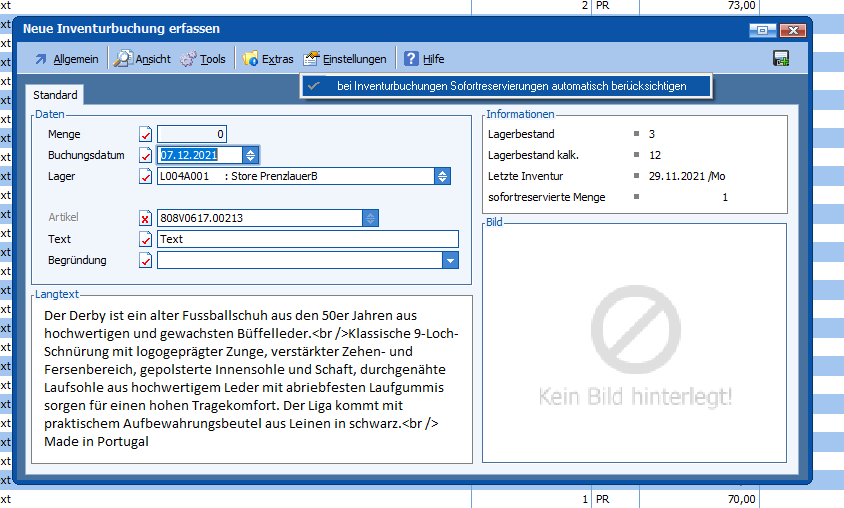The width and height of the screenshot is (844, 508).
Task: Select the Standard tab
Action: click(56, 95)
